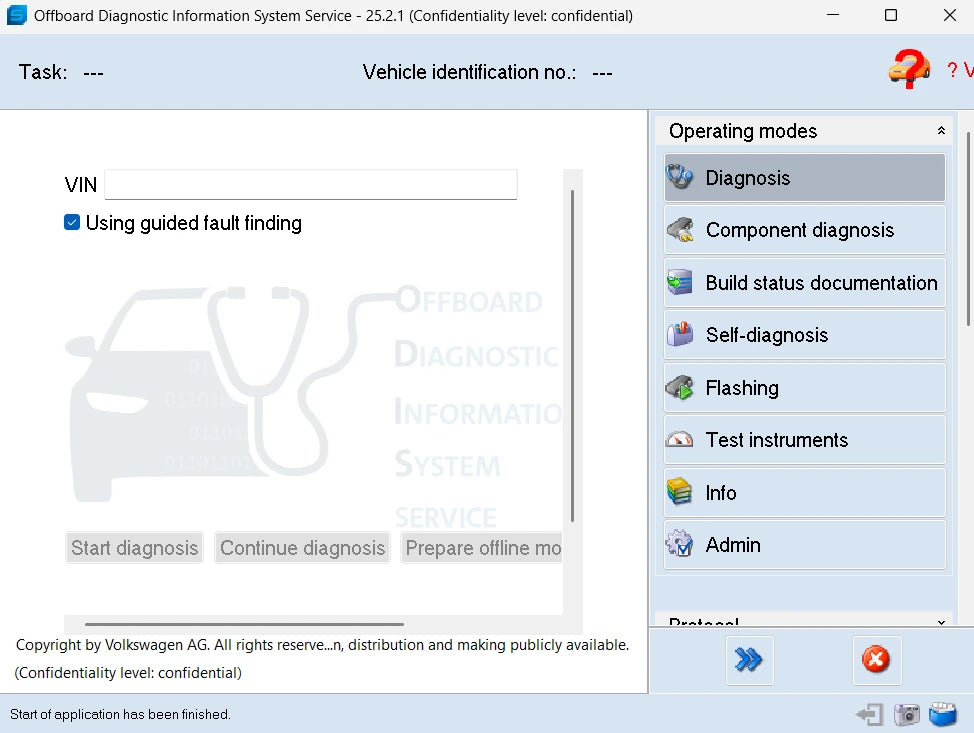The image size is (974, 733).
Task: Click the '(Confidentiality level: confidential)' footer text
Action: pyautogui.click(x=128, y=673)
